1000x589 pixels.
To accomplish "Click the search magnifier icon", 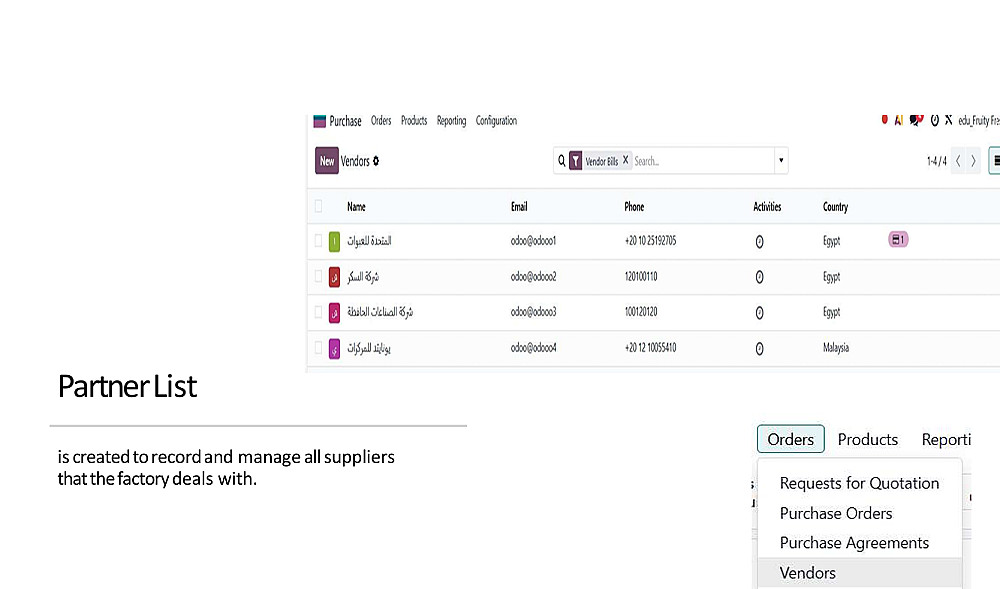I will pos(562,160).
